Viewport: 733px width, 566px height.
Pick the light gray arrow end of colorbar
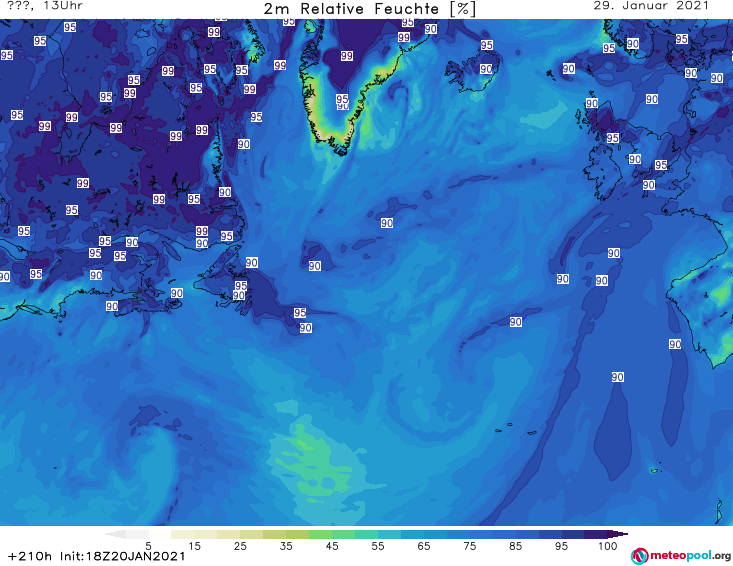tap(115, 534)
